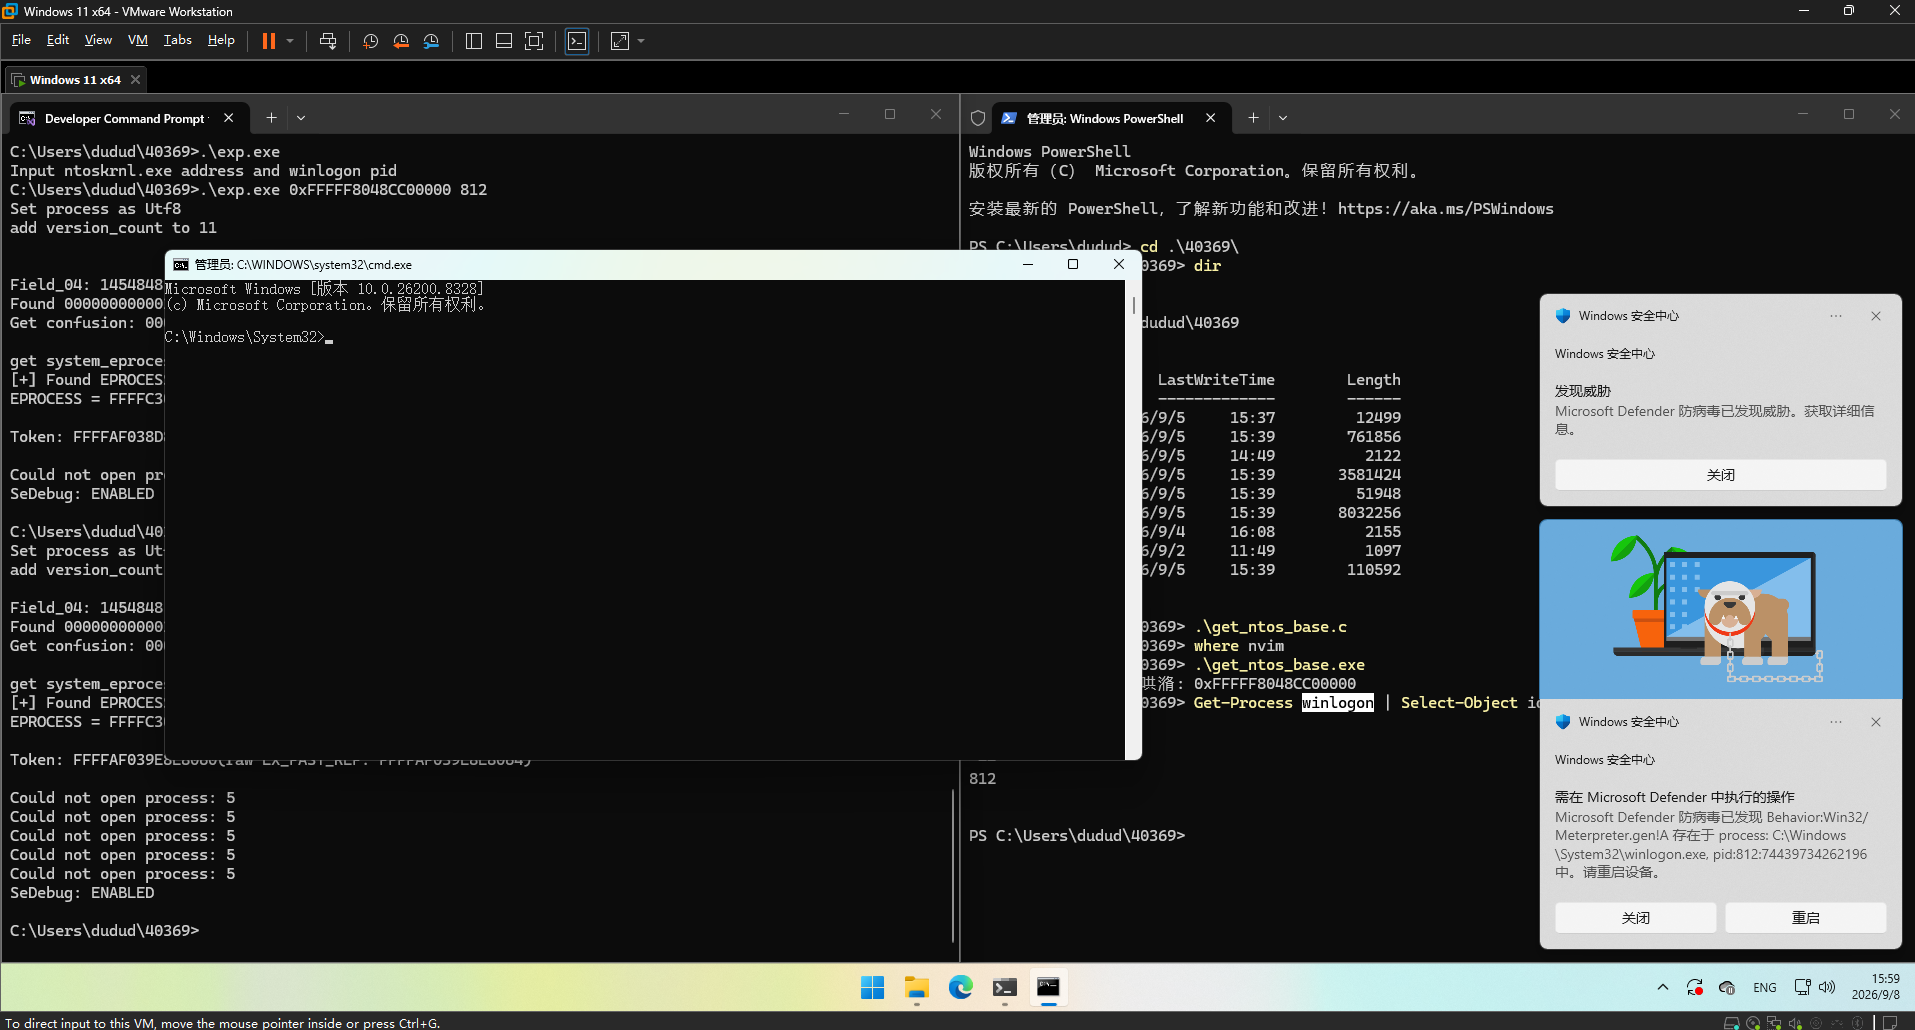1915x1030 pixels.
Task: Open the snapshot manager
Action: coord(431,41)
